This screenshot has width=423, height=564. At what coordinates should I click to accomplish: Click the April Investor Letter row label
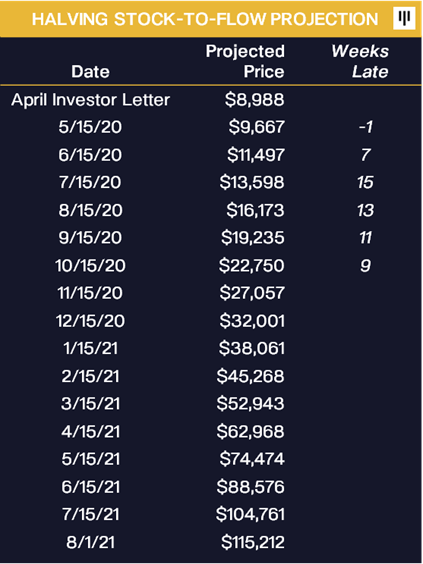[90, 100]
